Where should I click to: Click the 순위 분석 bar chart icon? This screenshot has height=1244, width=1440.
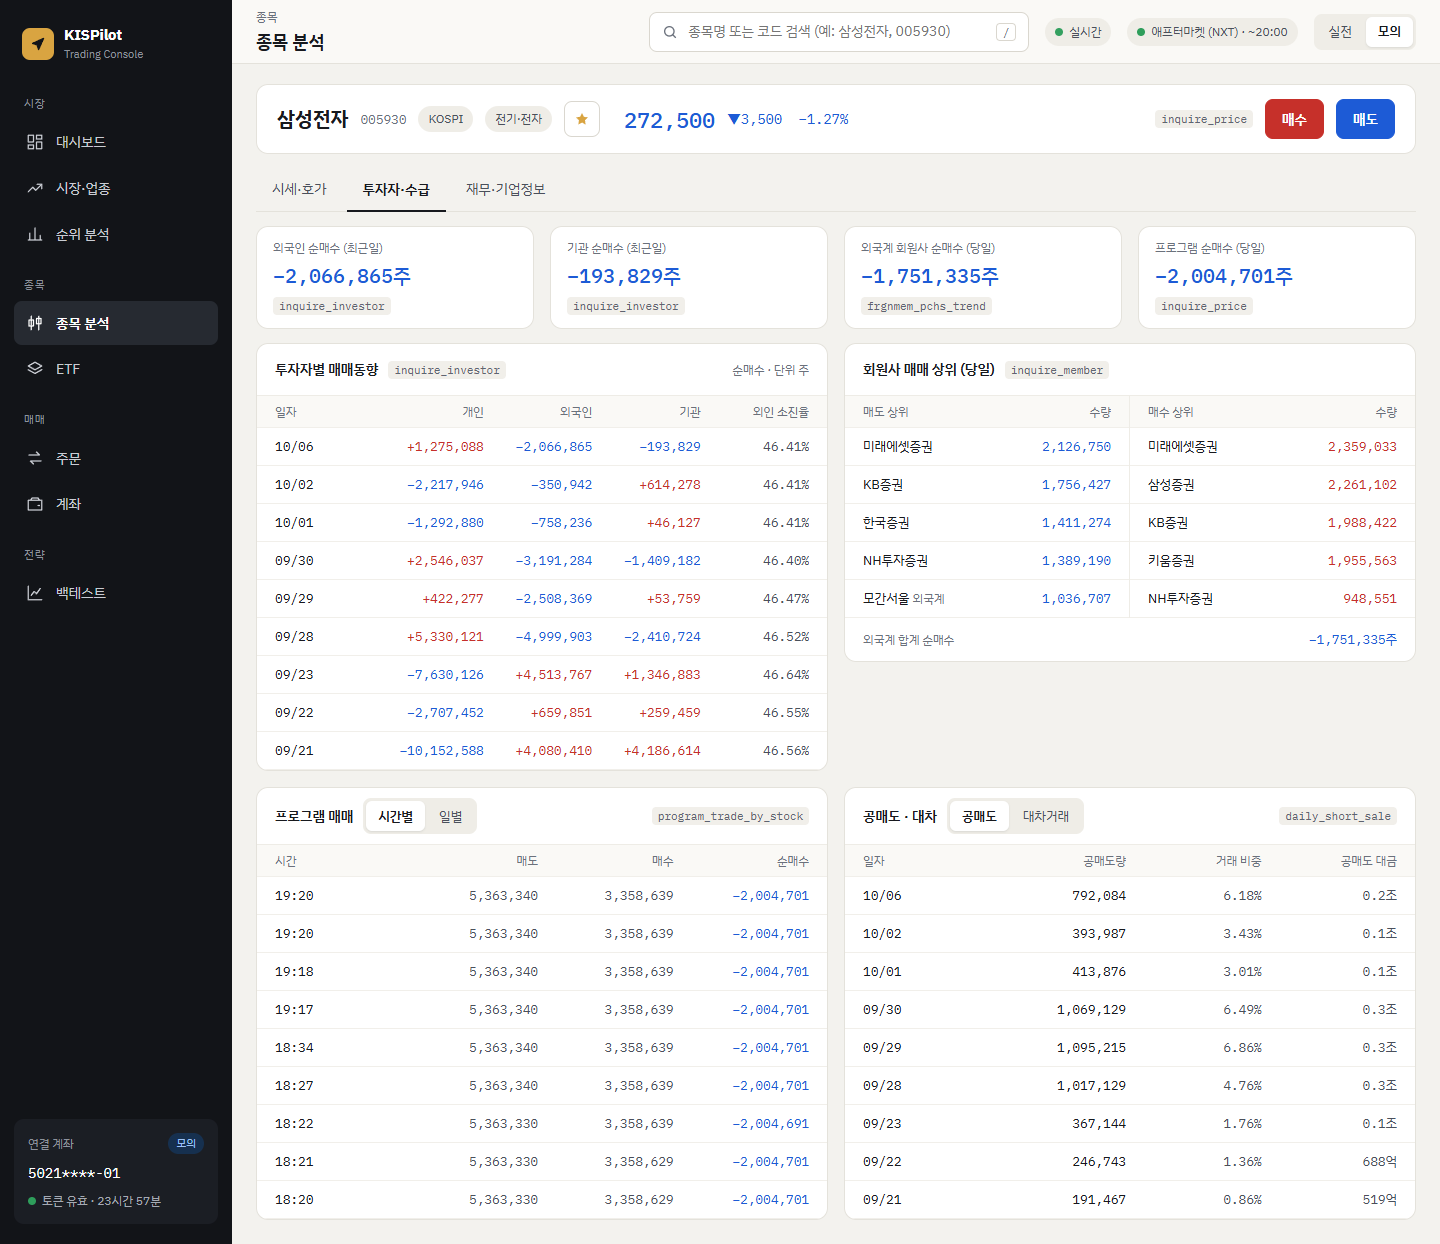pos(35,234)
